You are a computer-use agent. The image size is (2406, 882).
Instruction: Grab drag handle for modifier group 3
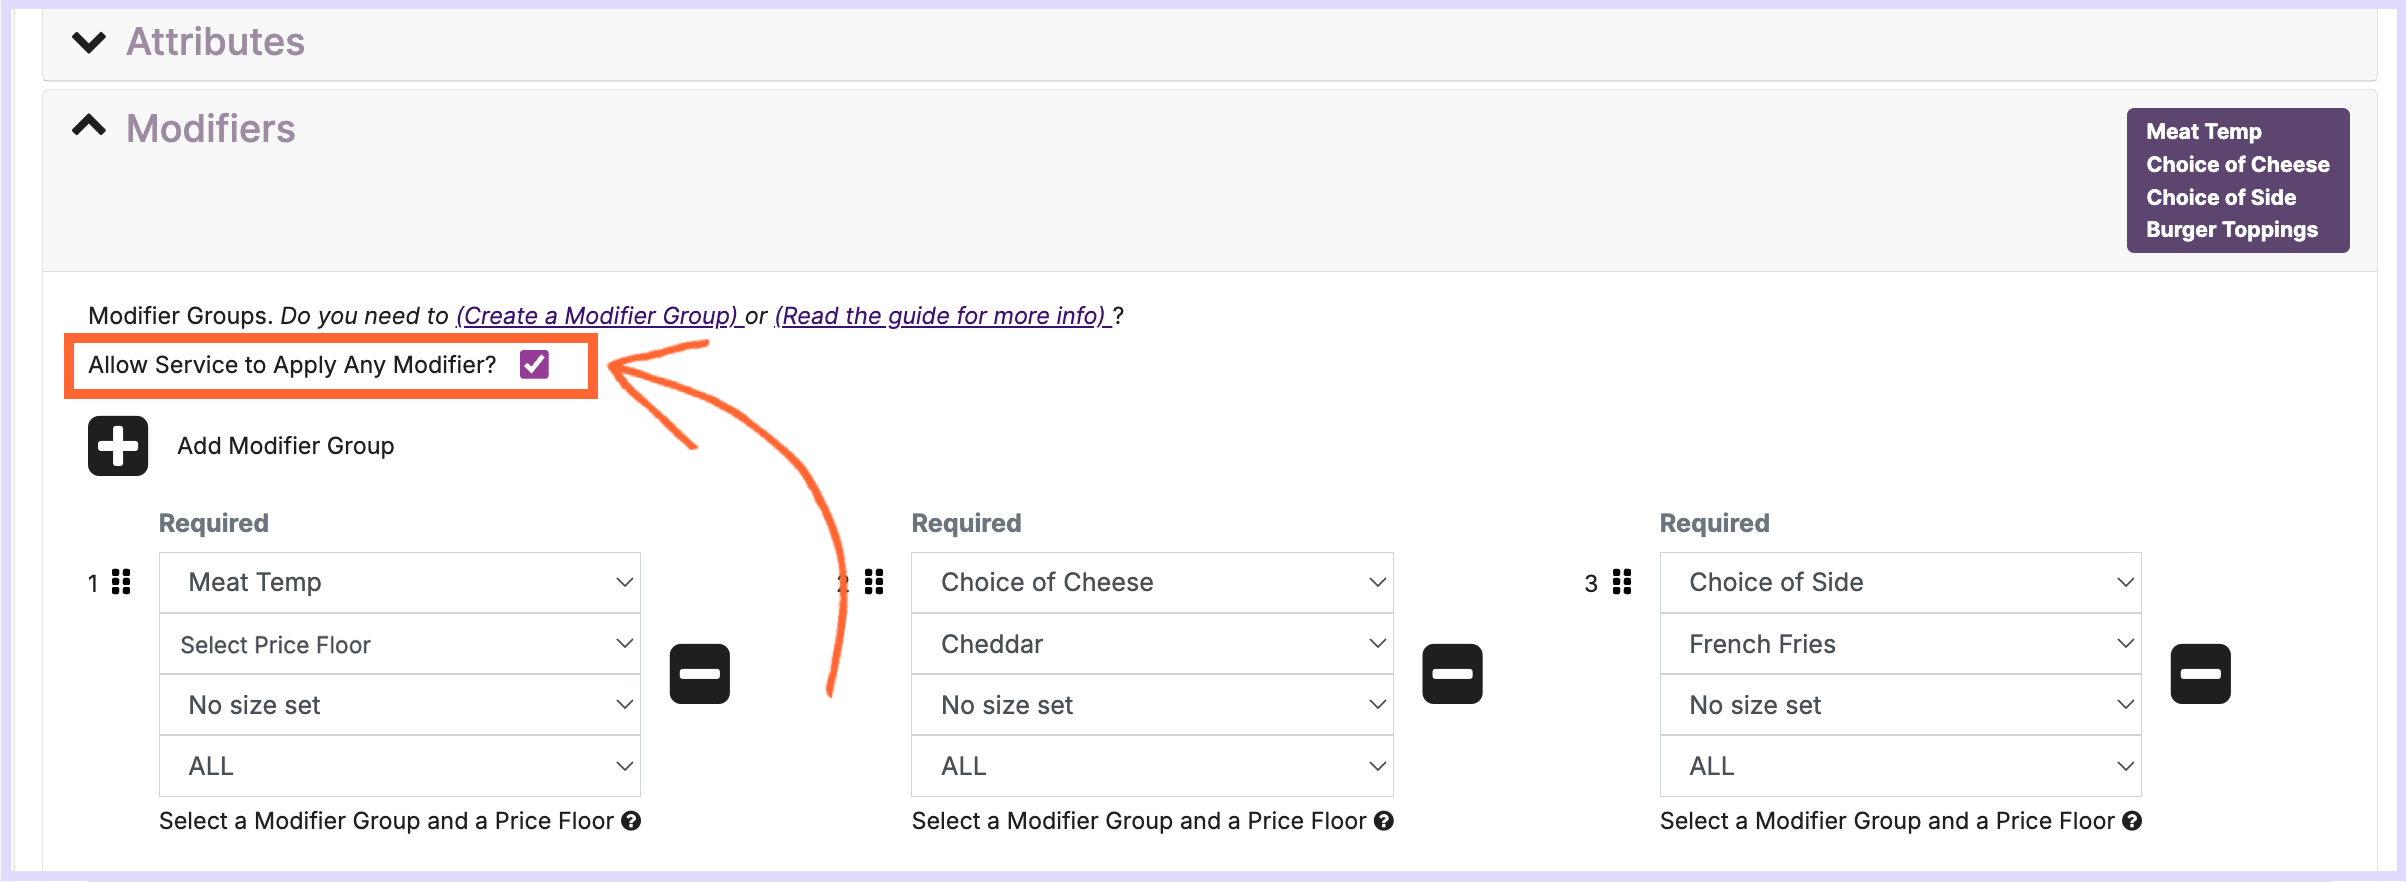pos(1622,582)
